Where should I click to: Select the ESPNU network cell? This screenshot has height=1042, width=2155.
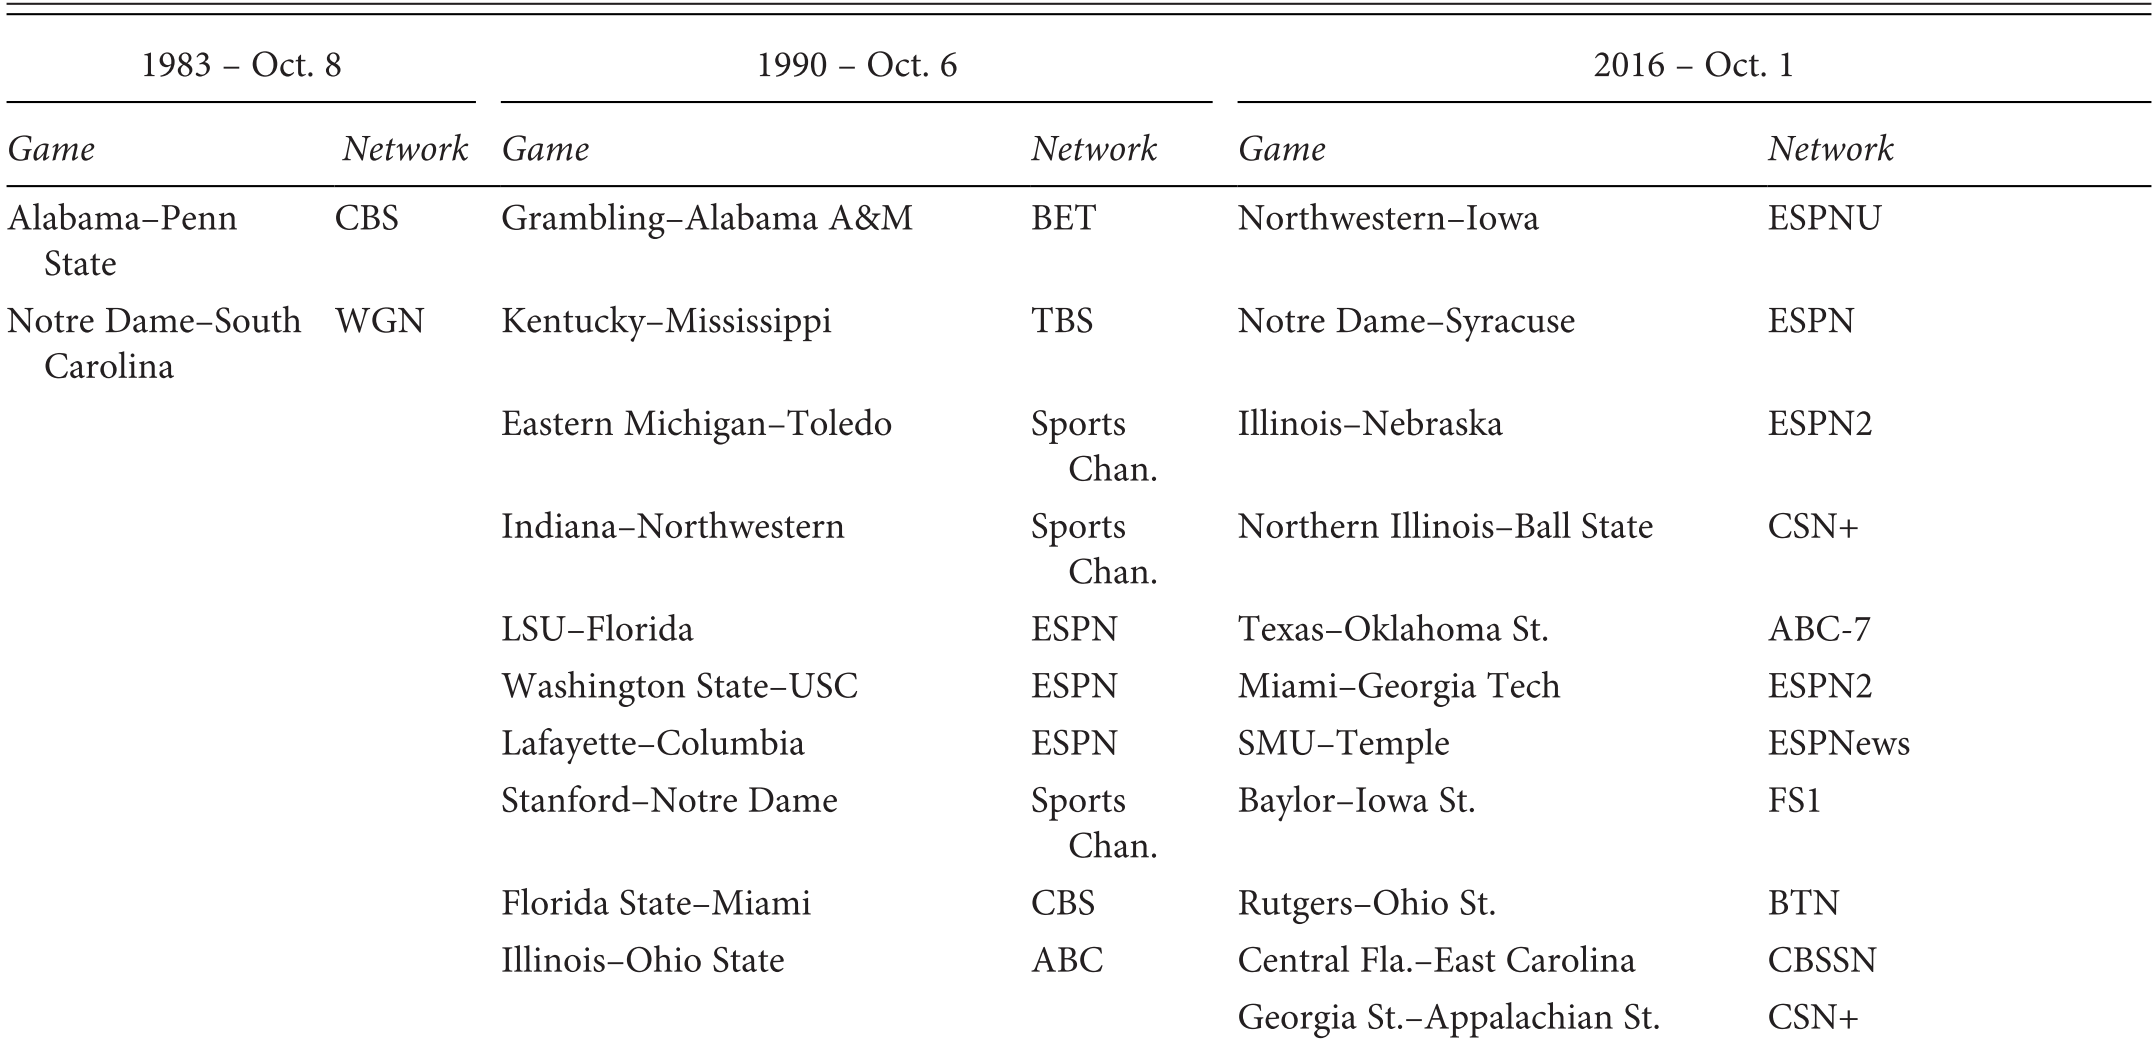point(1824,218)
